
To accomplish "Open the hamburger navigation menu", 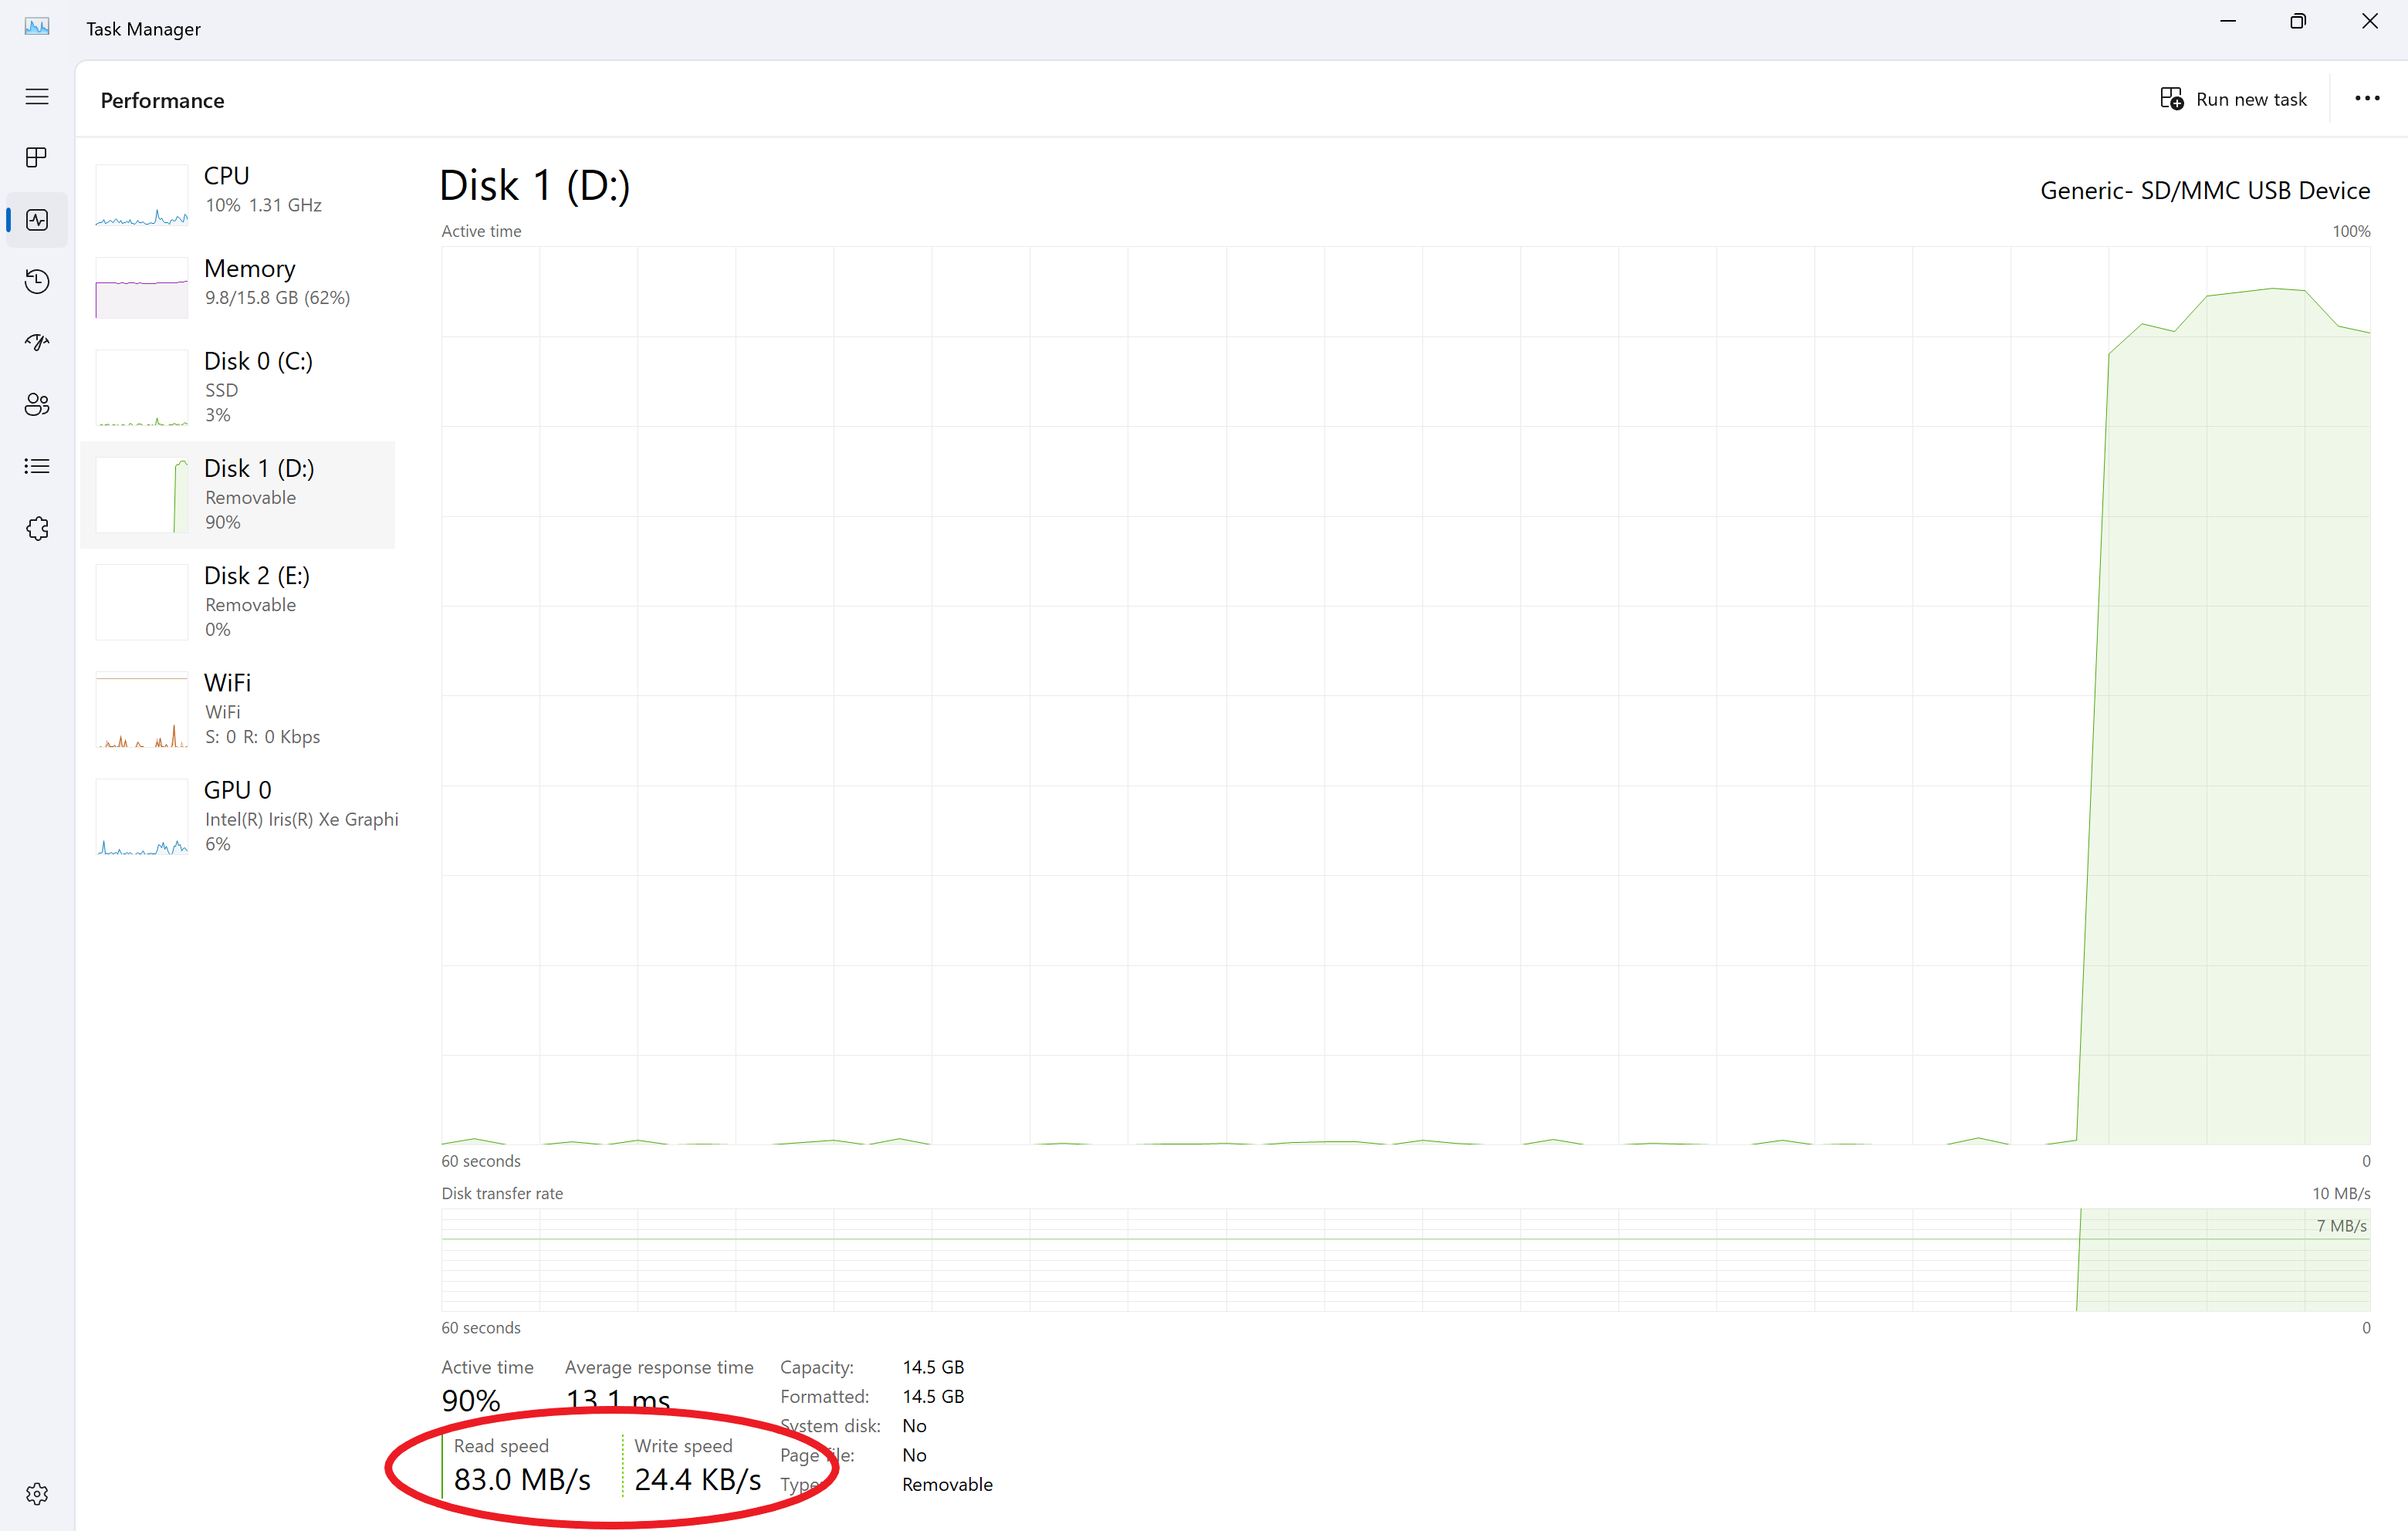I will [x=37, y=97].
